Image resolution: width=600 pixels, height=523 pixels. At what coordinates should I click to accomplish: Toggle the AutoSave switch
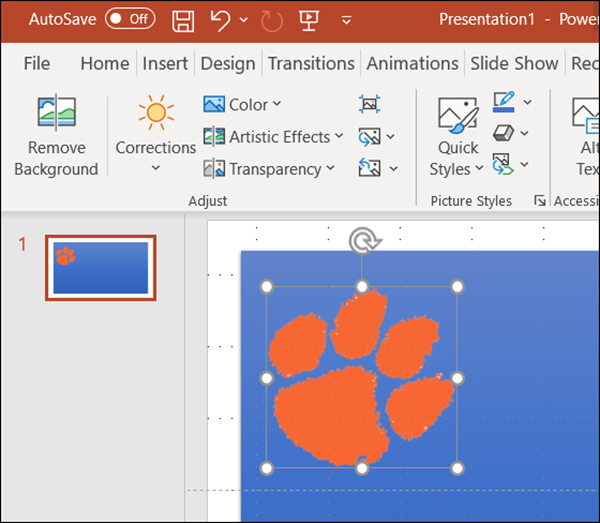pyautogui.click(x=130, y=19)
